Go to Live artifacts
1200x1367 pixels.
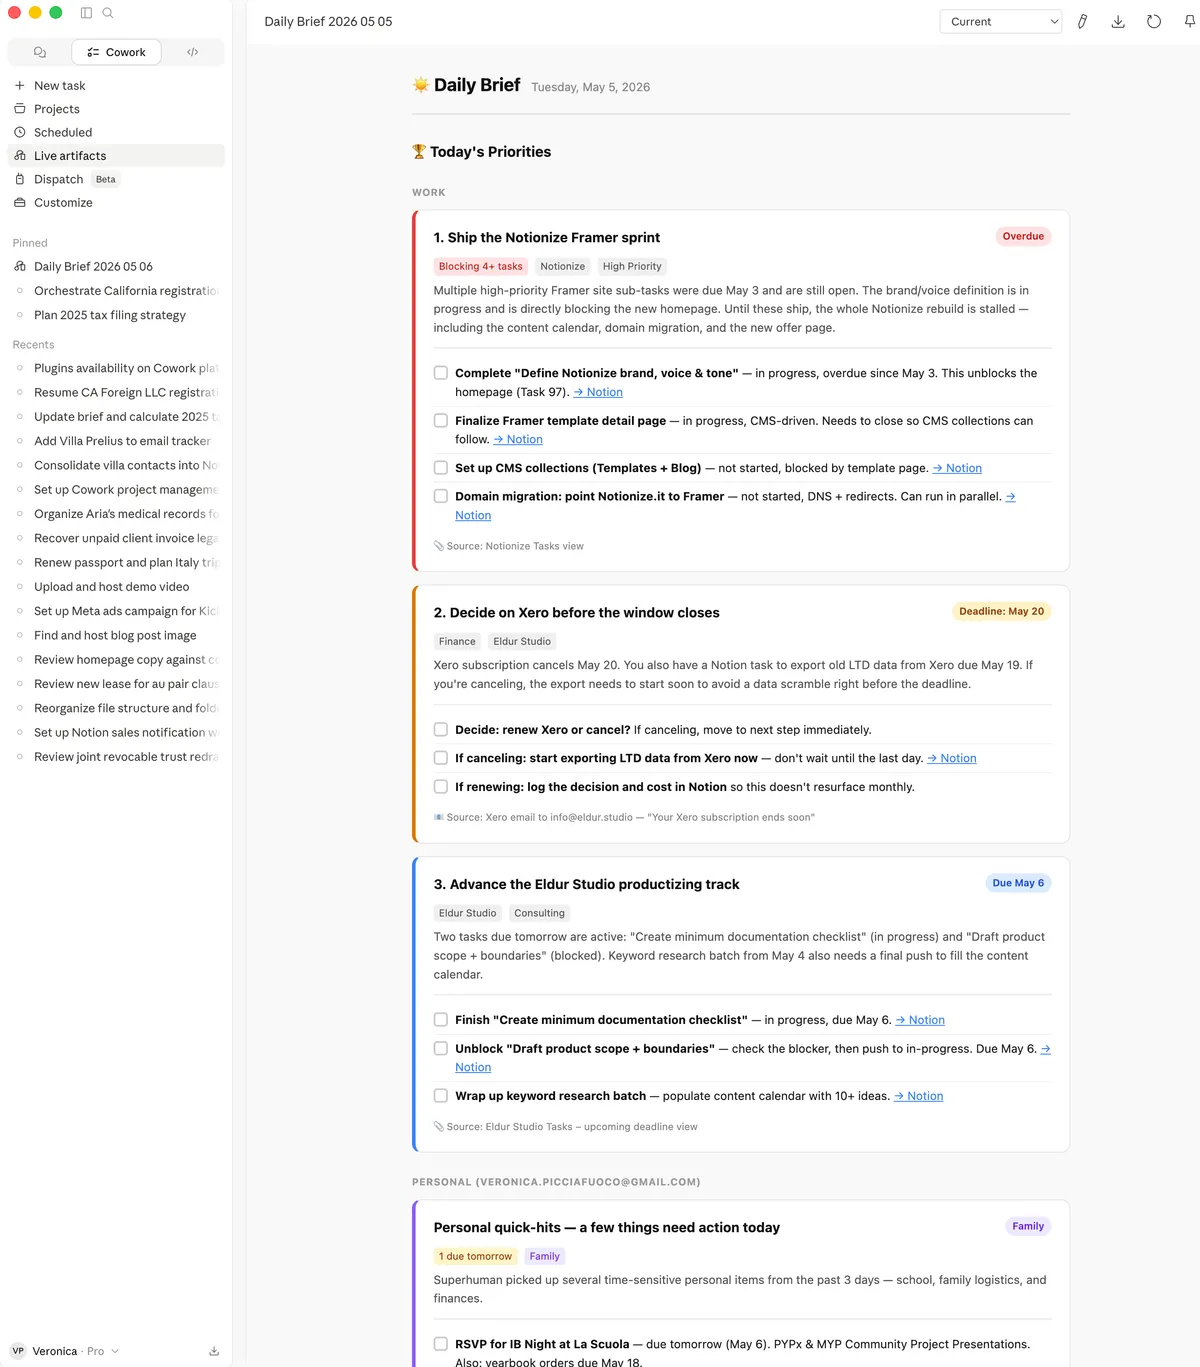[x=116, y=156]
